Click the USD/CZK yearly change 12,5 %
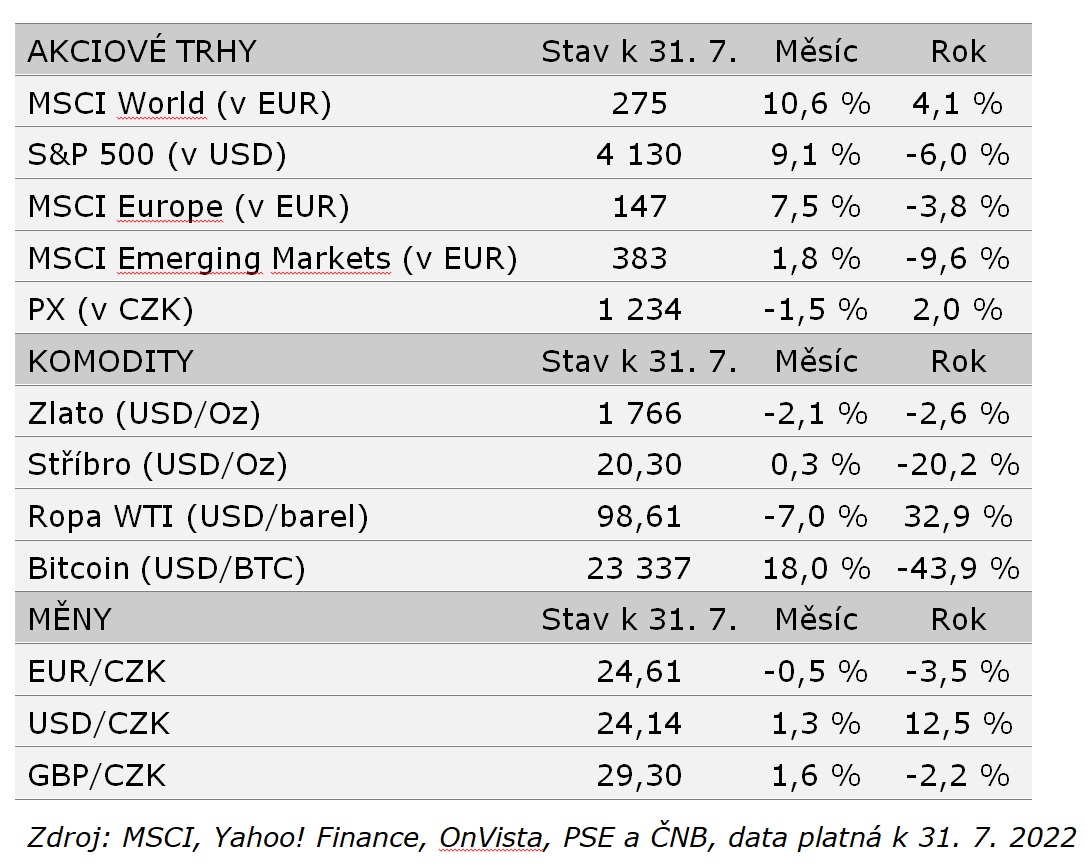The image size is (1087, 866). coord(957,724)
